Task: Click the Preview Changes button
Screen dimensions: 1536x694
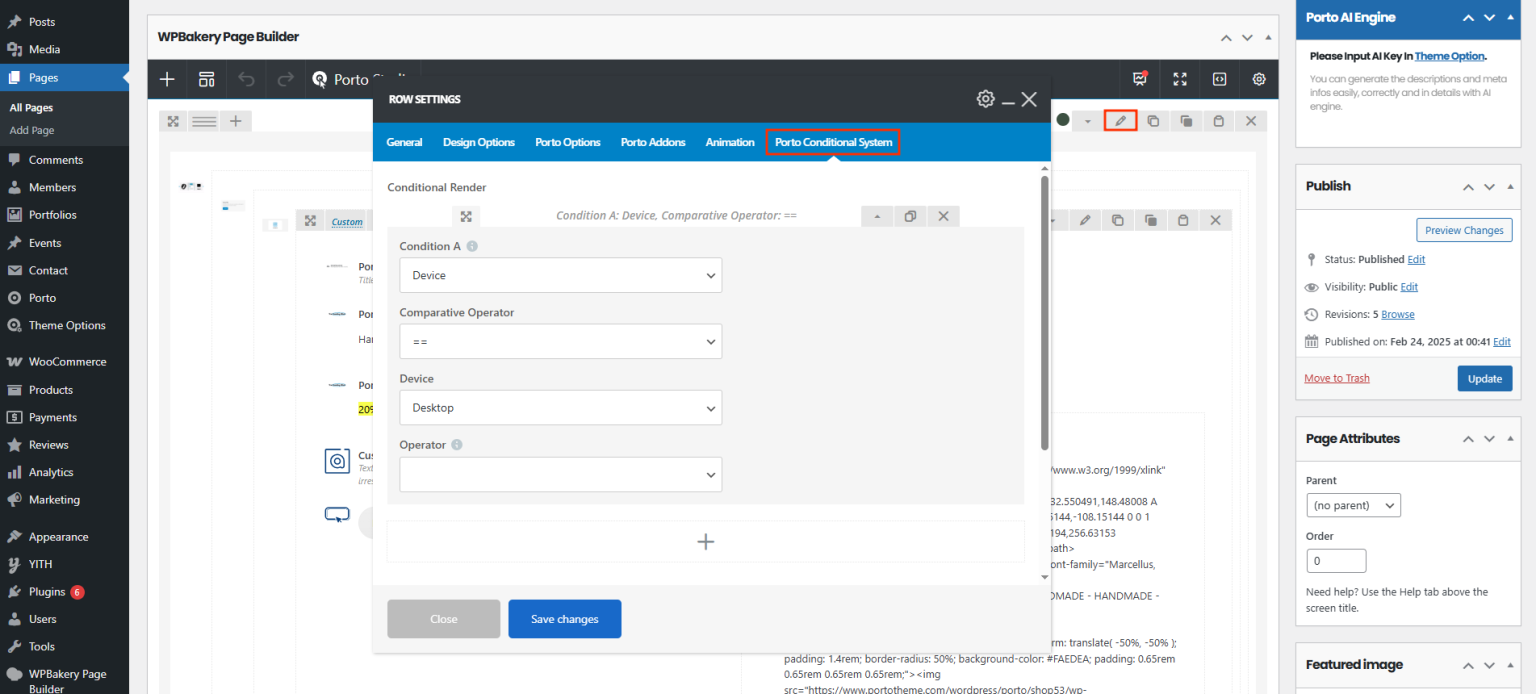Action: pyautogui.click(x=1465, y=230)
